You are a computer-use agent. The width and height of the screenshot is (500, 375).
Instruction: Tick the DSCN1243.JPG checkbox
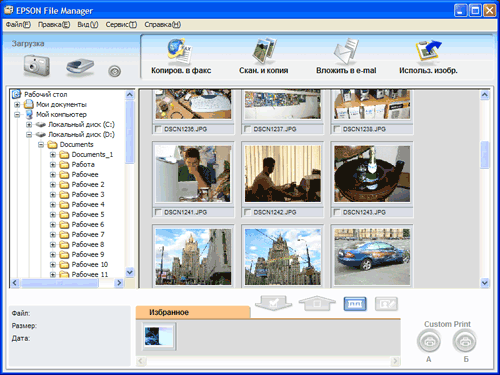pyautogui.click(x=337, y=212)
